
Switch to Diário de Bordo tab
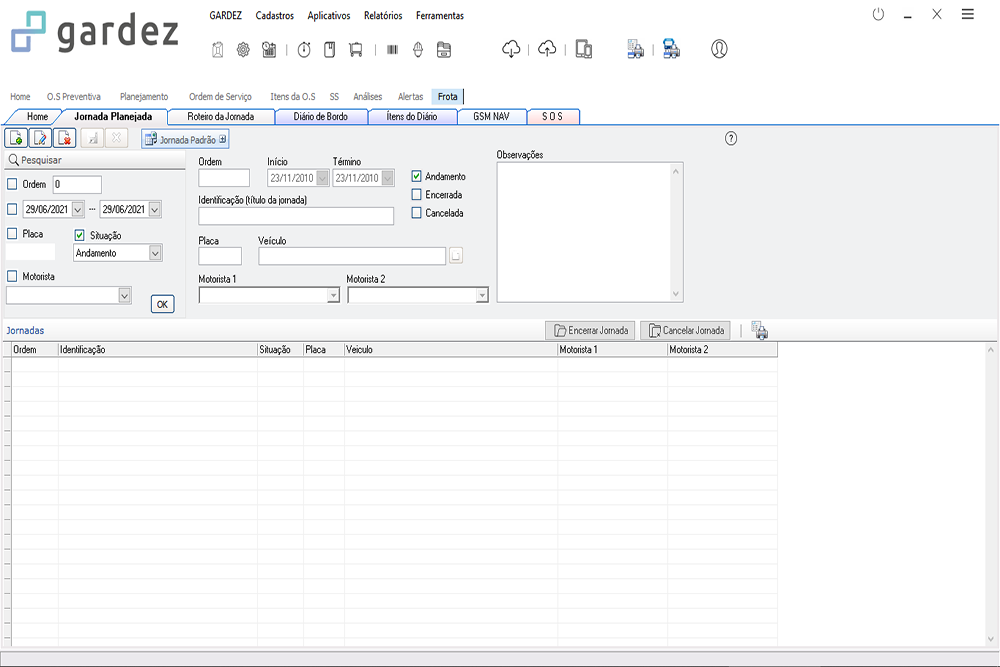pos(321,117)
